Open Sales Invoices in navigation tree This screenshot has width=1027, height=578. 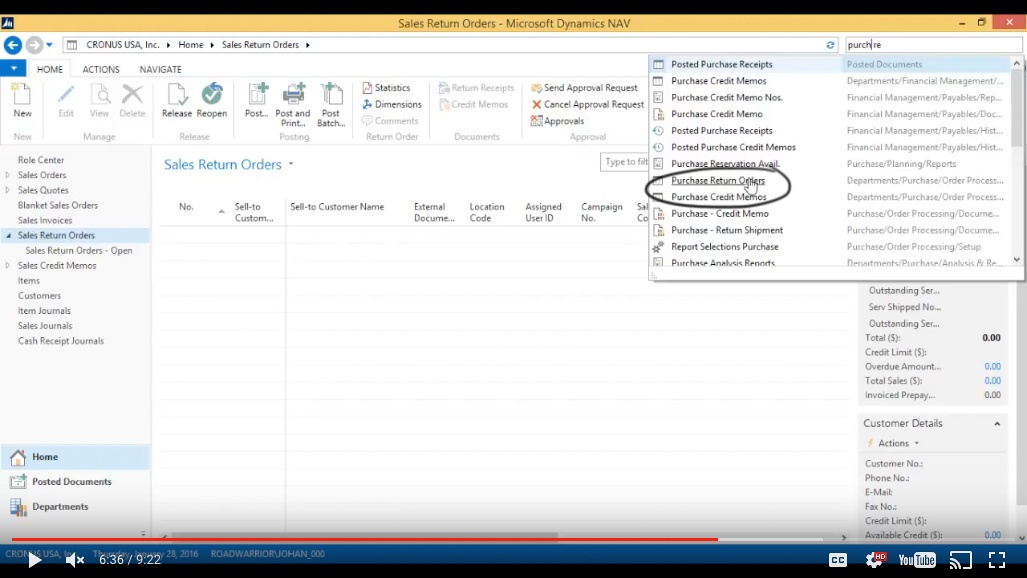tap(45, 220)
